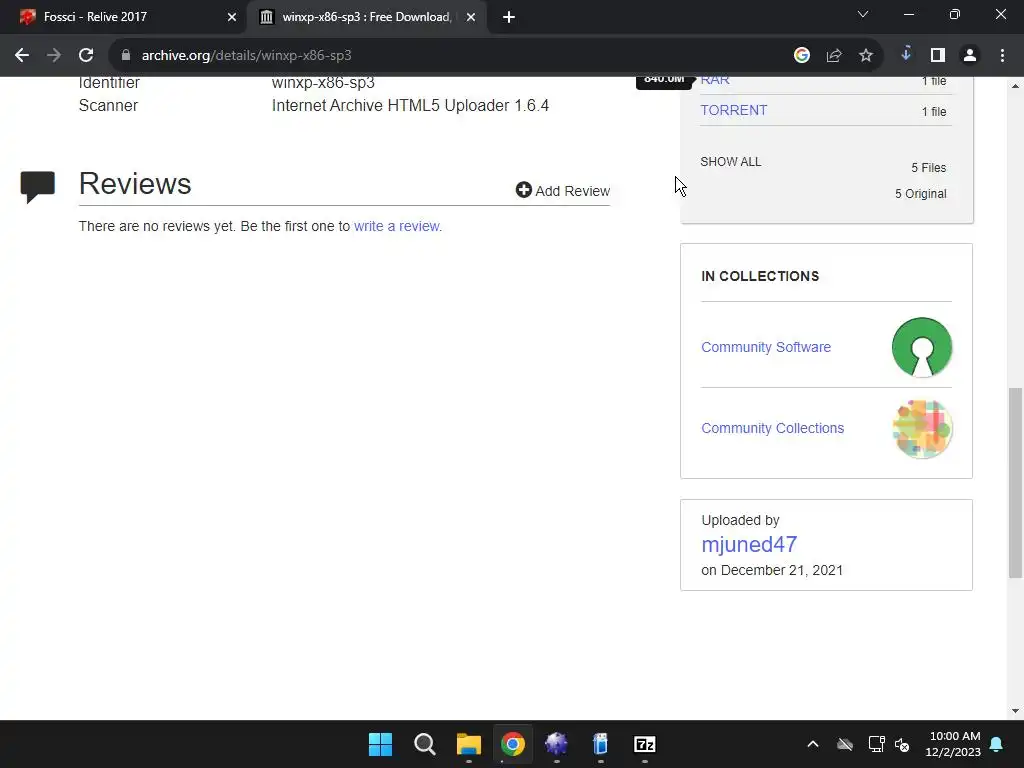Click the upload date 'on December 21, 2021'
The image size is (1024, 768).
click(772, 570)
